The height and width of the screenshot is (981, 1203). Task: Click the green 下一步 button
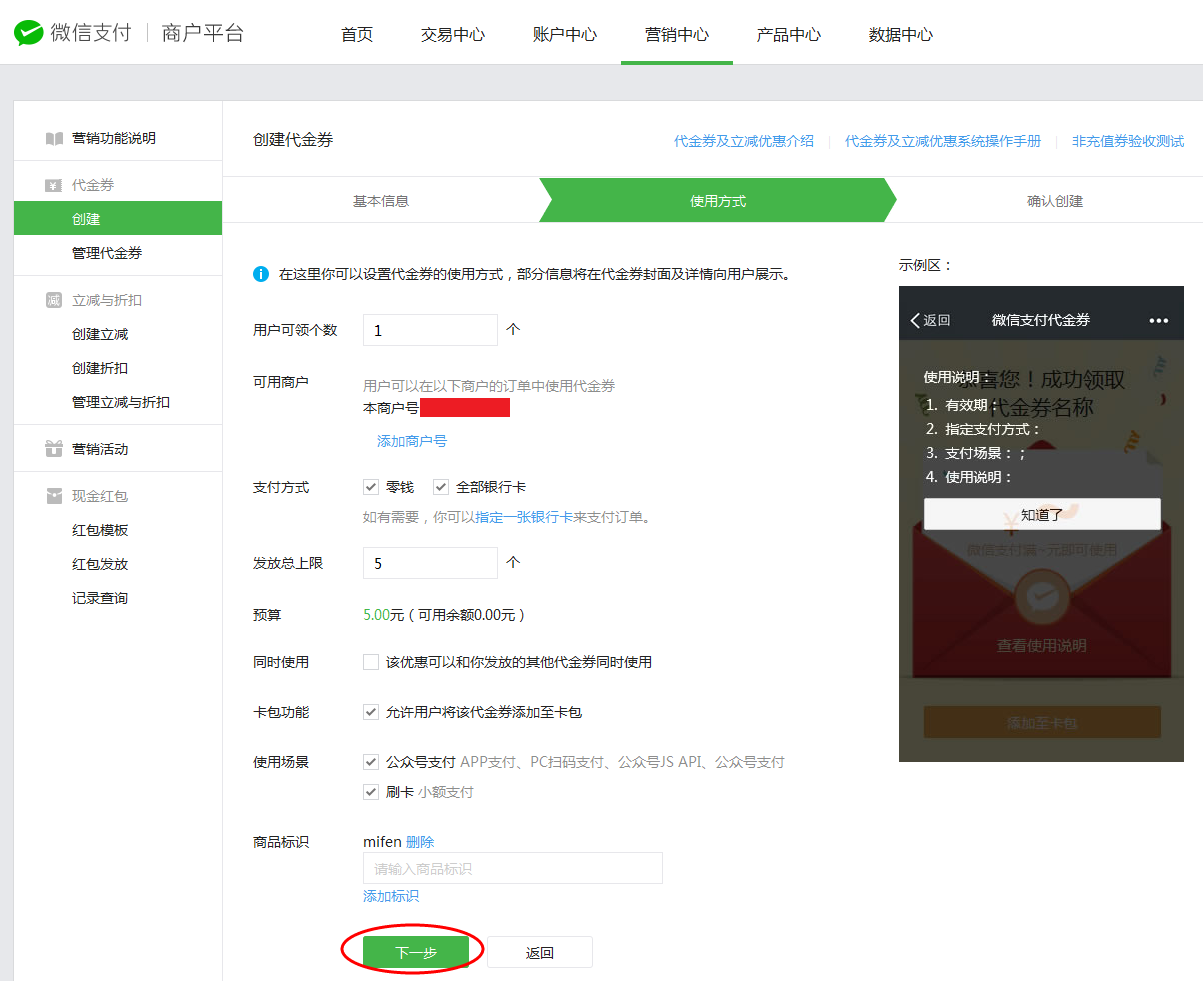pyautogui.click(x=415, y=953)
